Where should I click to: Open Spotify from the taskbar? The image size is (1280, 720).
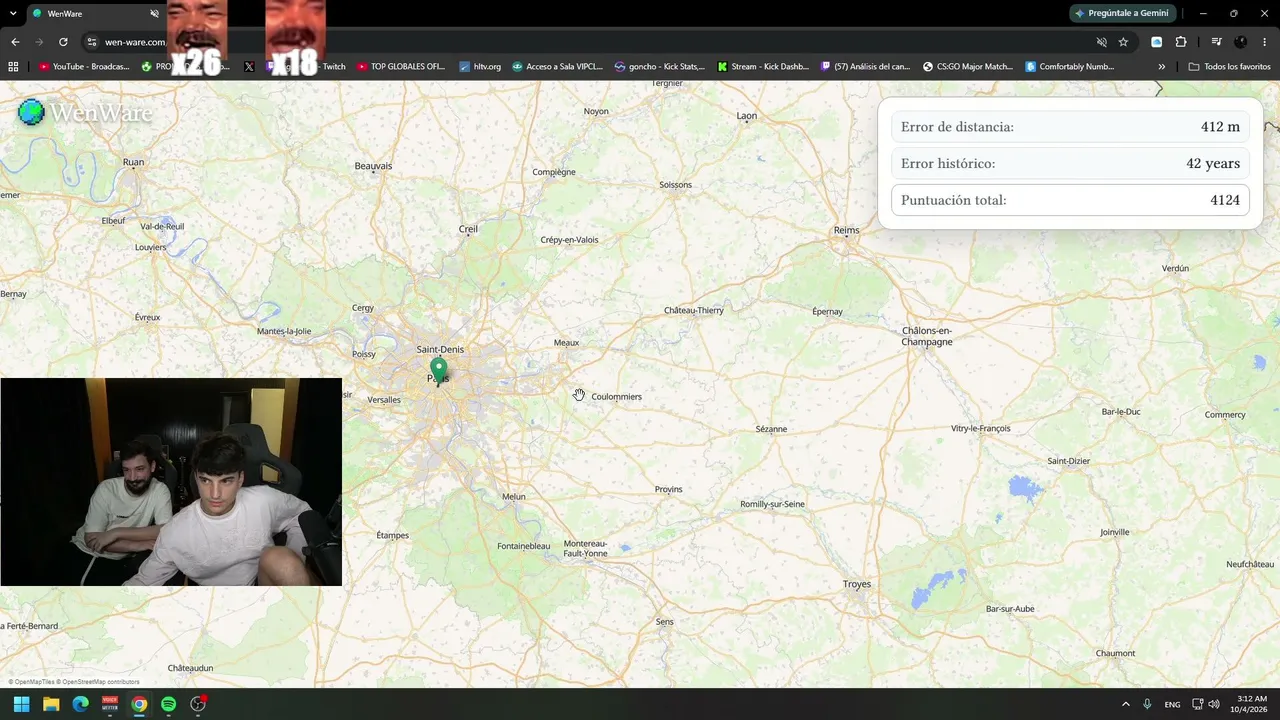tap(168, 704)
